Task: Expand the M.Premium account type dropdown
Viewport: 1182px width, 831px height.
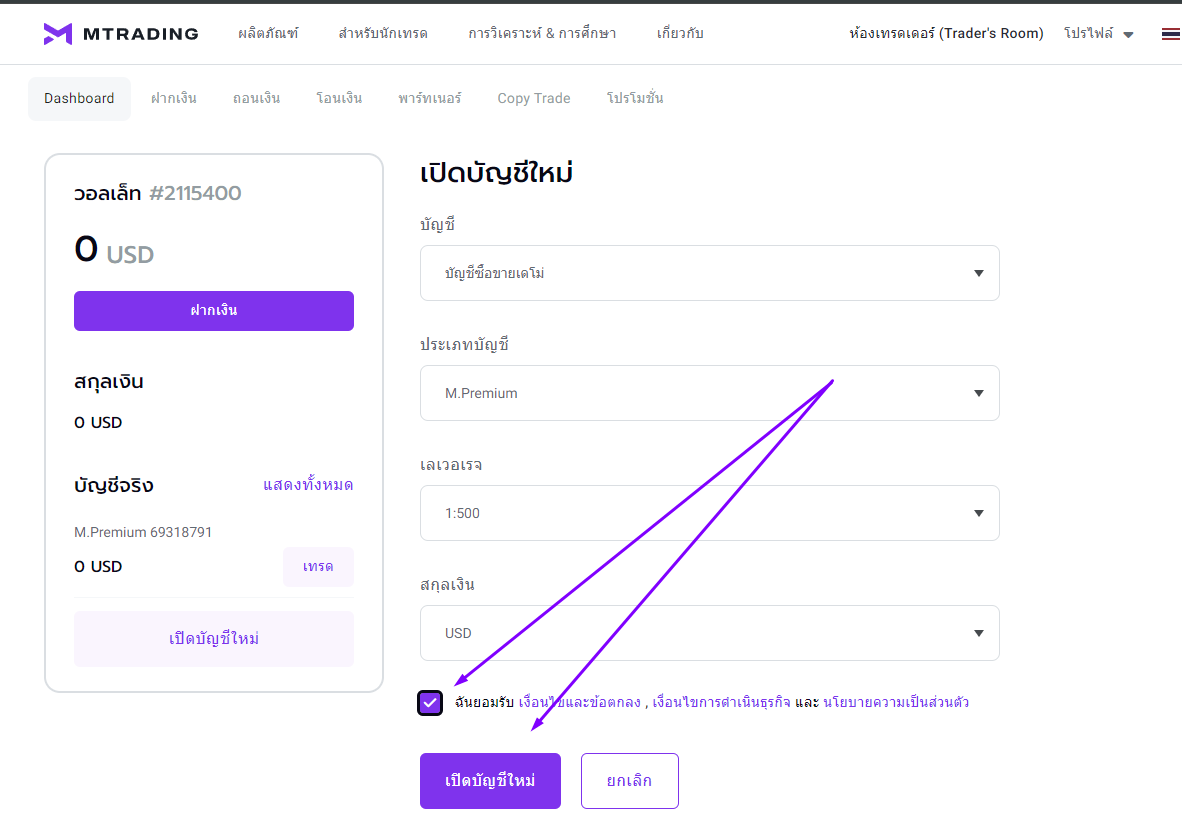Action: [709, 393]
